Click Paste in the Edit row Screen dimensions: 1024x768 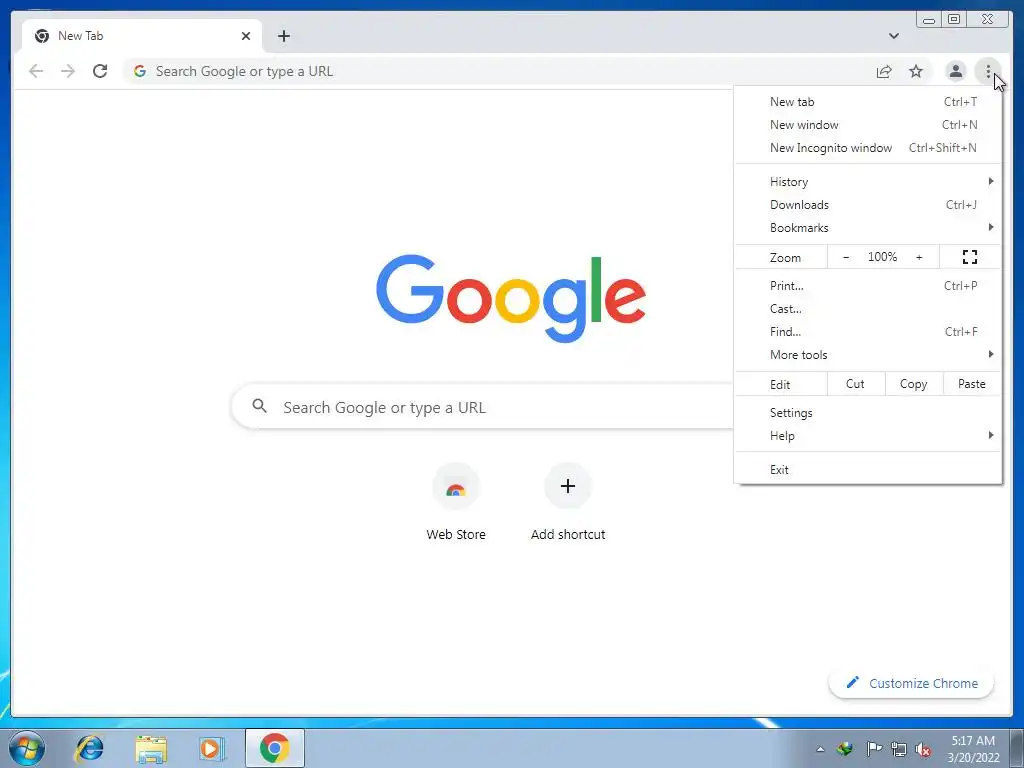tap(972, 384)
